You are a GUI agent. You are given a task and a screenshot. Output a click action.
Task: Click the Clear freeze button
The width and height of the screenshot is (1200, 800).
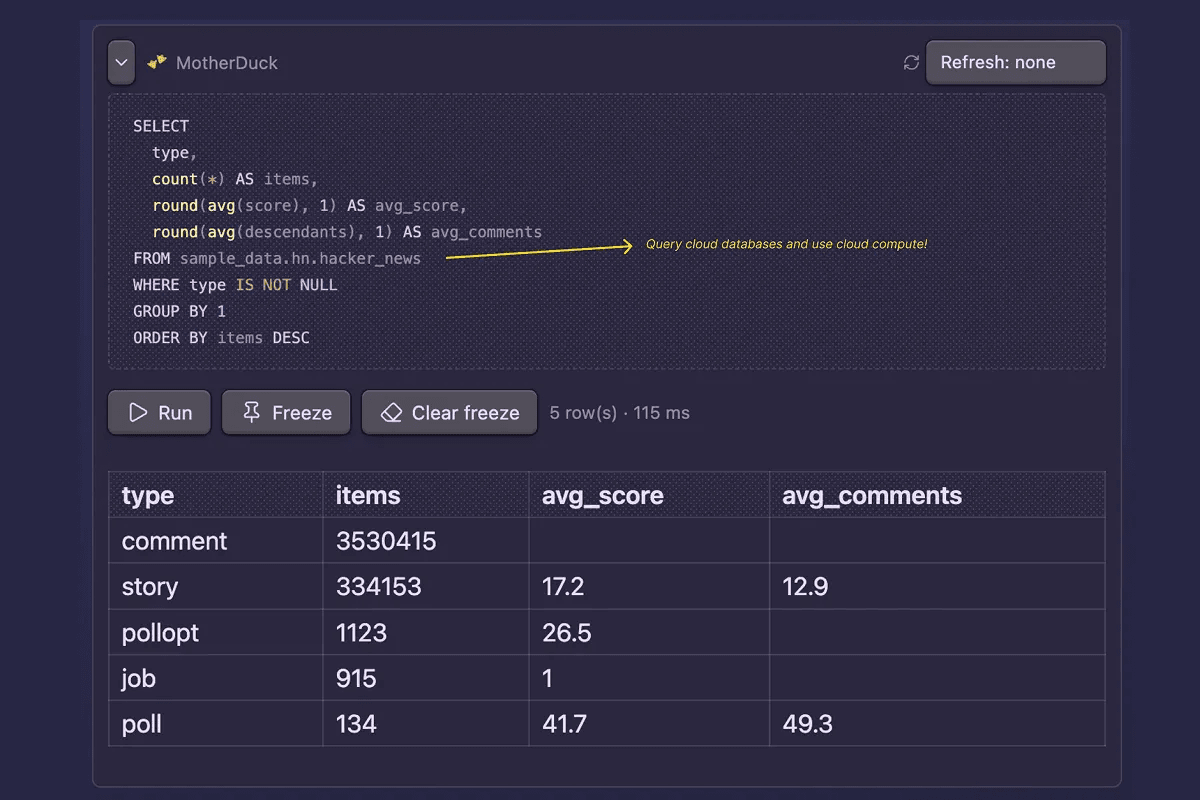coord(450,412)
